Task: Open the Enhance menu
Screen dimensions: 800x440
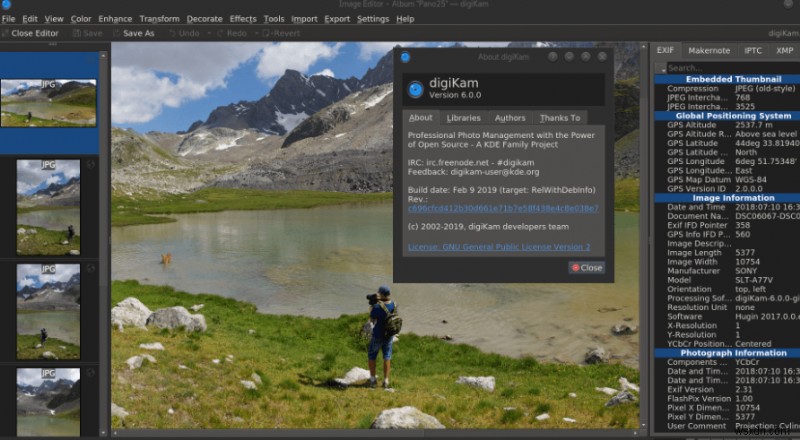Action: point(115,19)
